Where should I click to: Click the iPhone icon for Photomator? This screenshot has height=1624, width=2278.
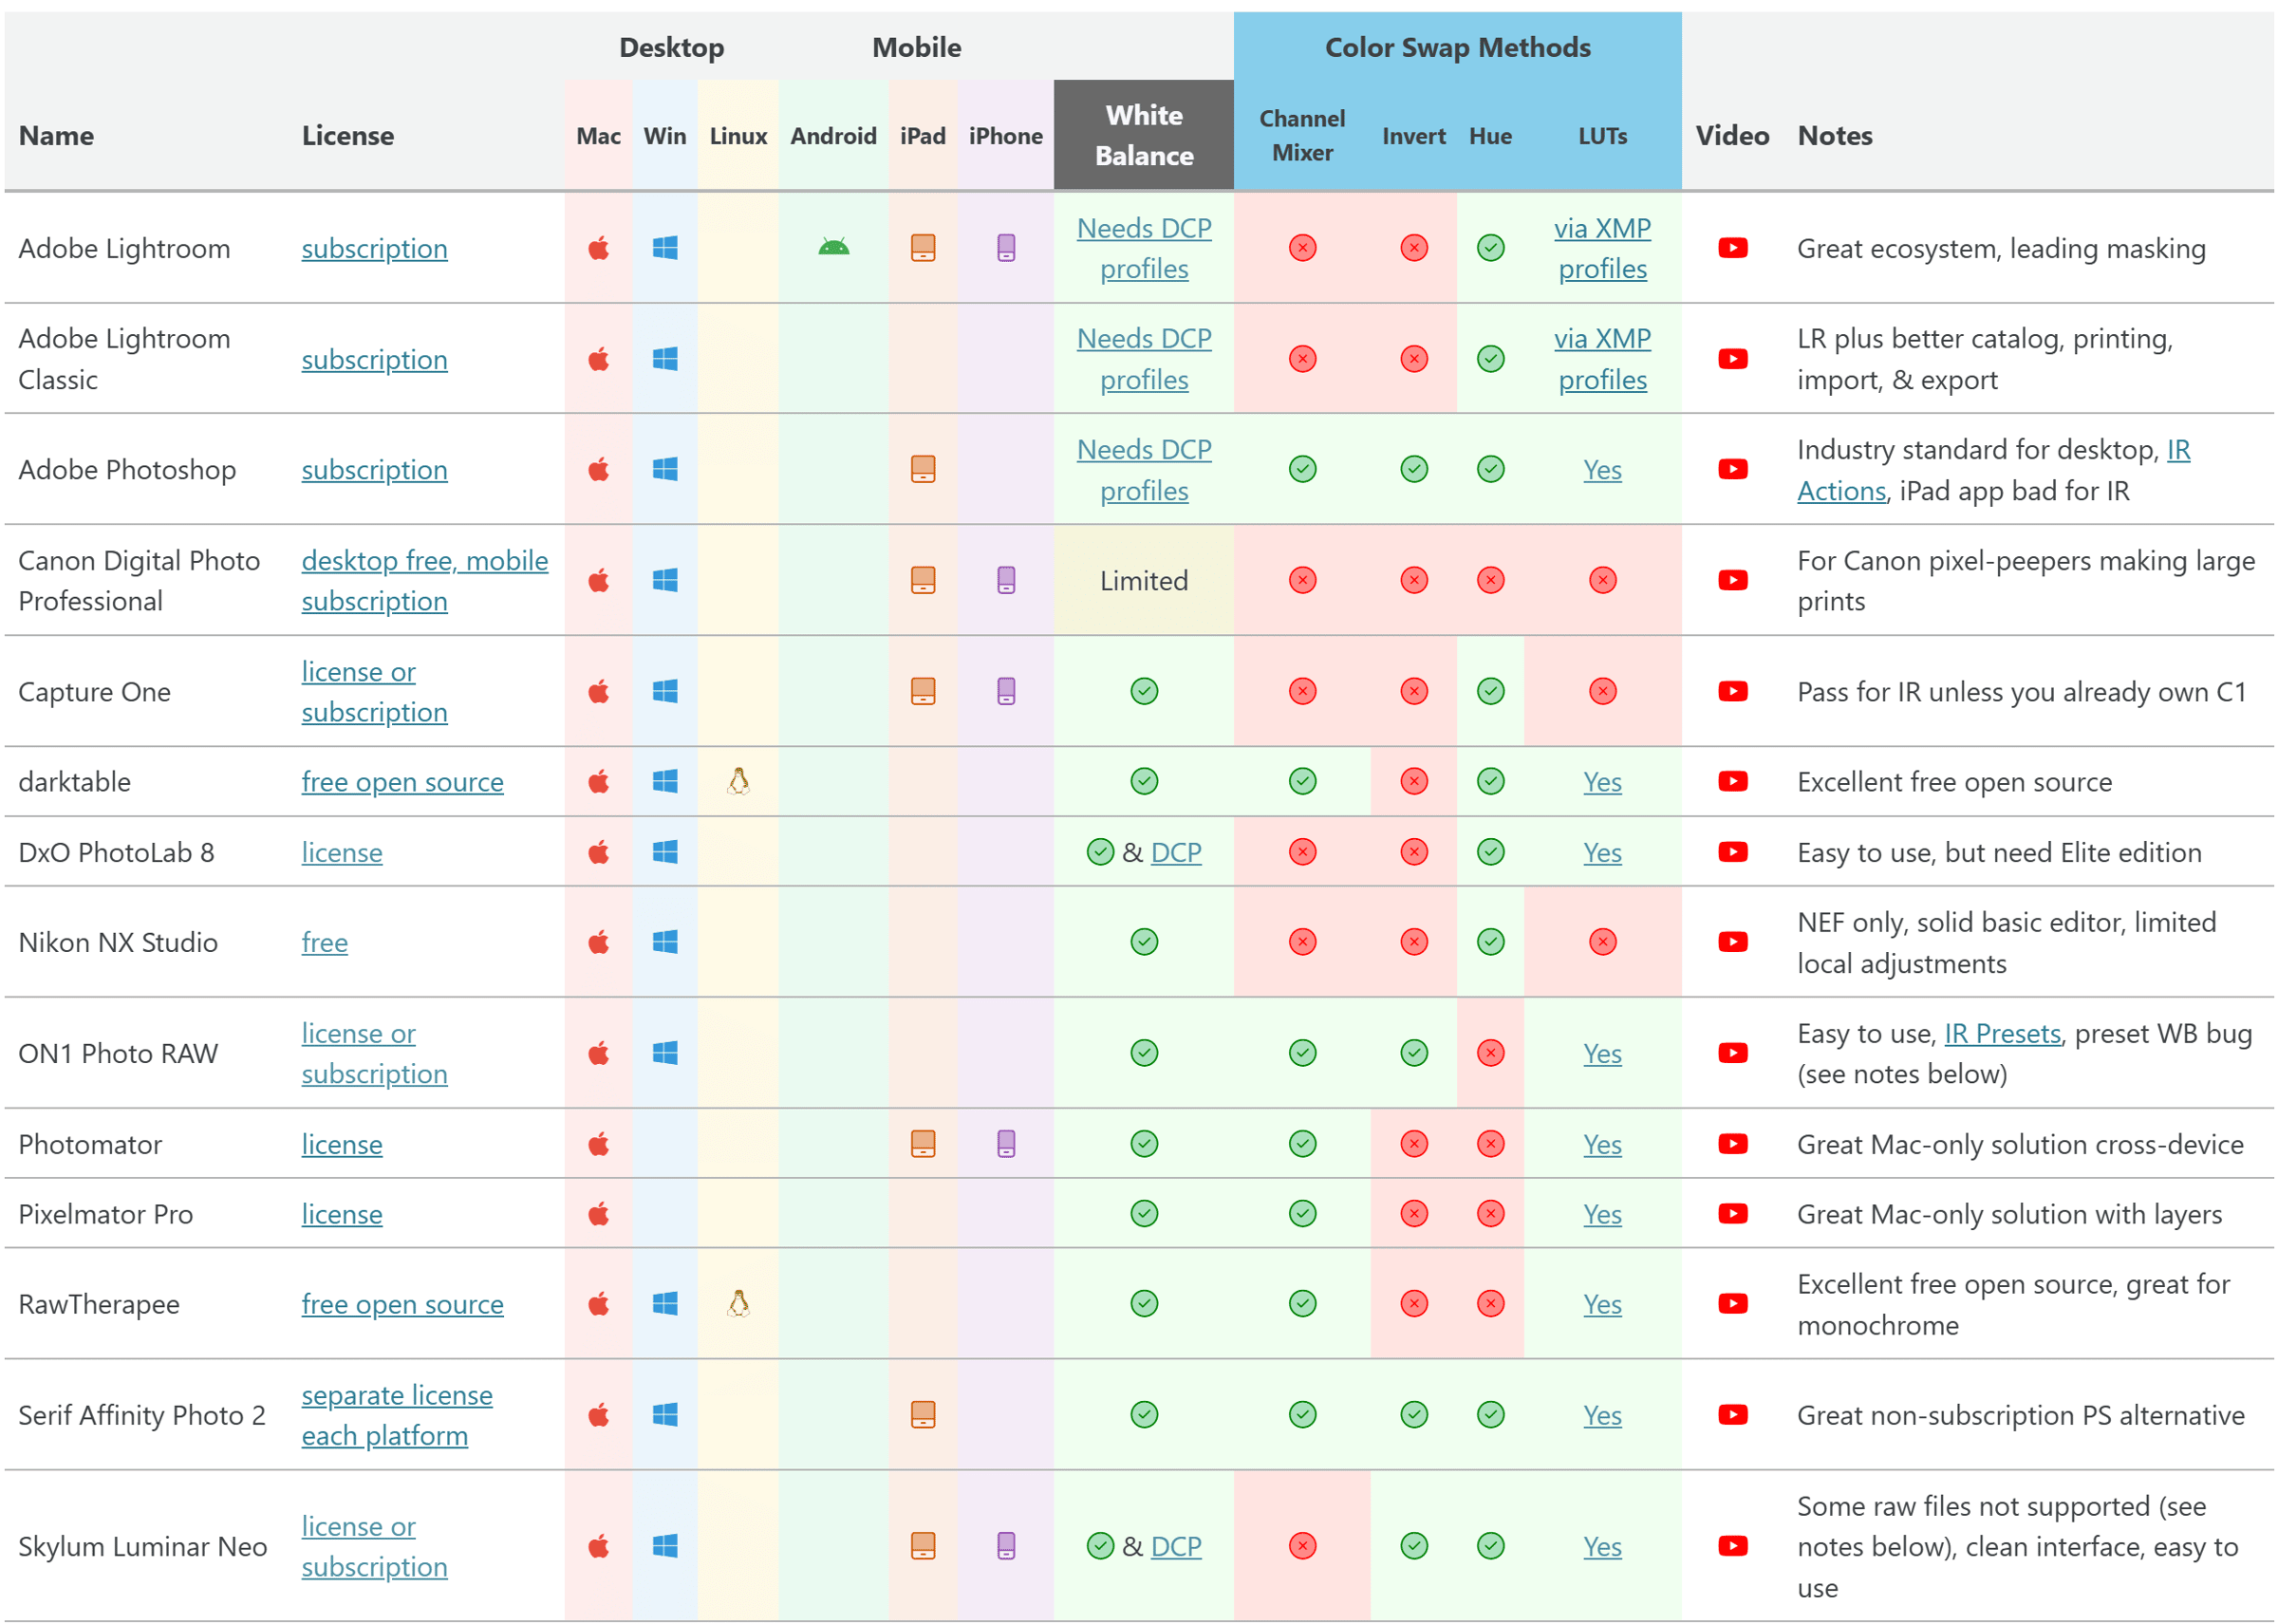click(x=1005, y=1144)
